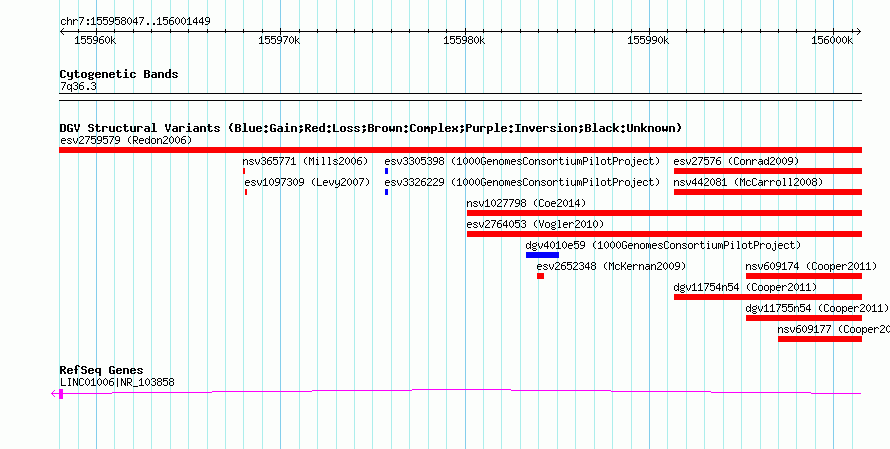The image size is (890, 449).
Task: Select the esv1097309 (Levy2007) label
Action: click(307, 182)
